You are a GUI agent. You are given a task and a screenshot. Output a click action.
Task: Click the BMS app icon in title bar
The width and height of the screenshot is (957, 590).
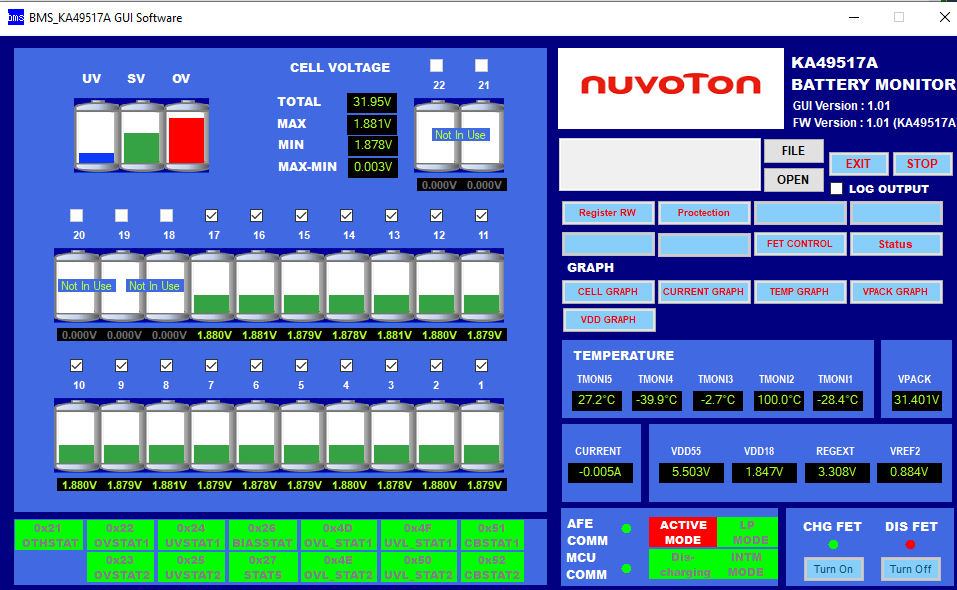coord(15,18)
